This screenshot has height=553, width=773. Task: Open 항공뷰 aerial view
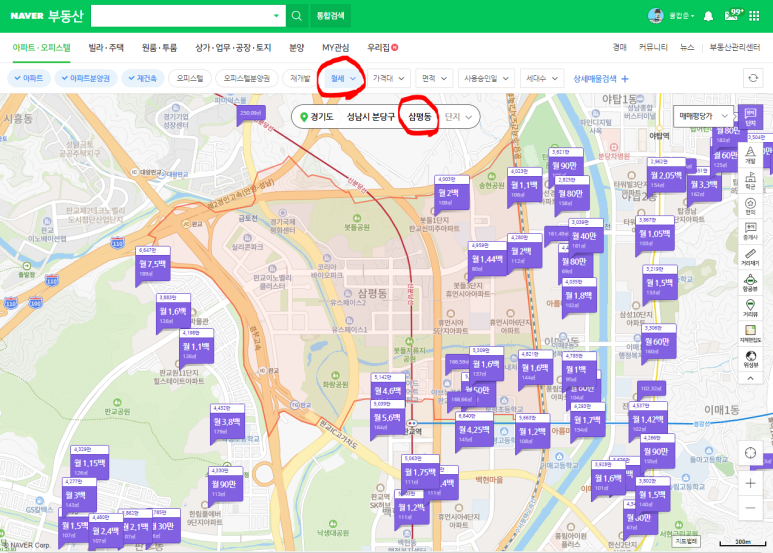coord(750,283)
